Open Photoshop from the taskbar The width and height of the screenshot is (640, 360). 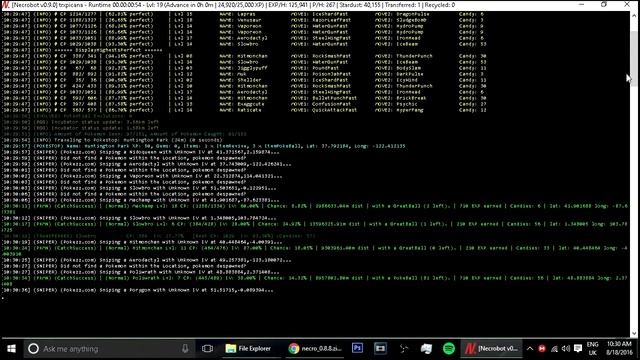pos(358,348)
